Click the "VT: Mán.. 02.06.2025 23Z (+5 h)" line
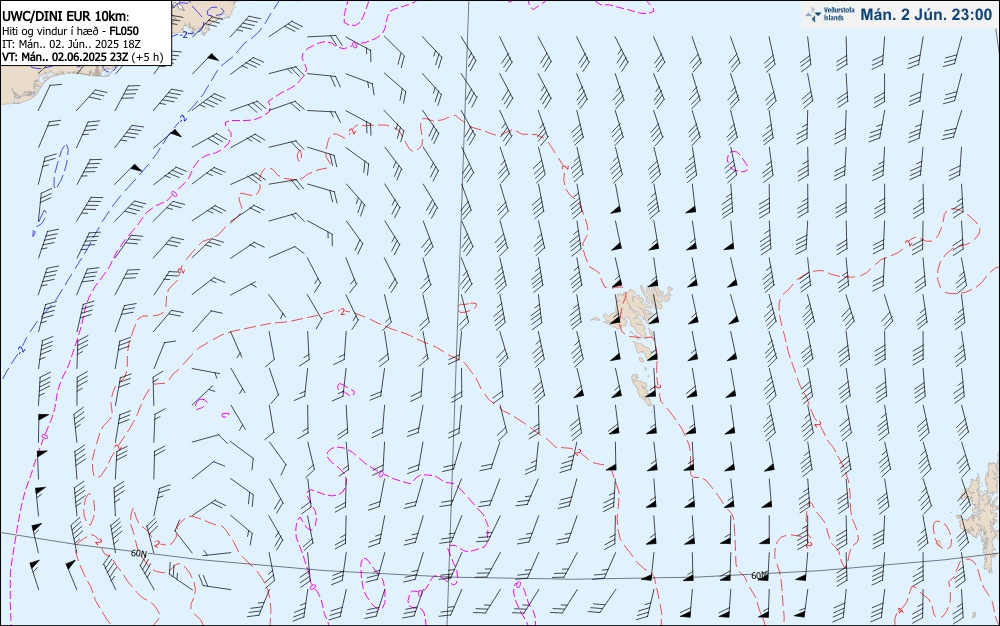The width and height of the screenshot is (1000, 626). coord(82,57)
